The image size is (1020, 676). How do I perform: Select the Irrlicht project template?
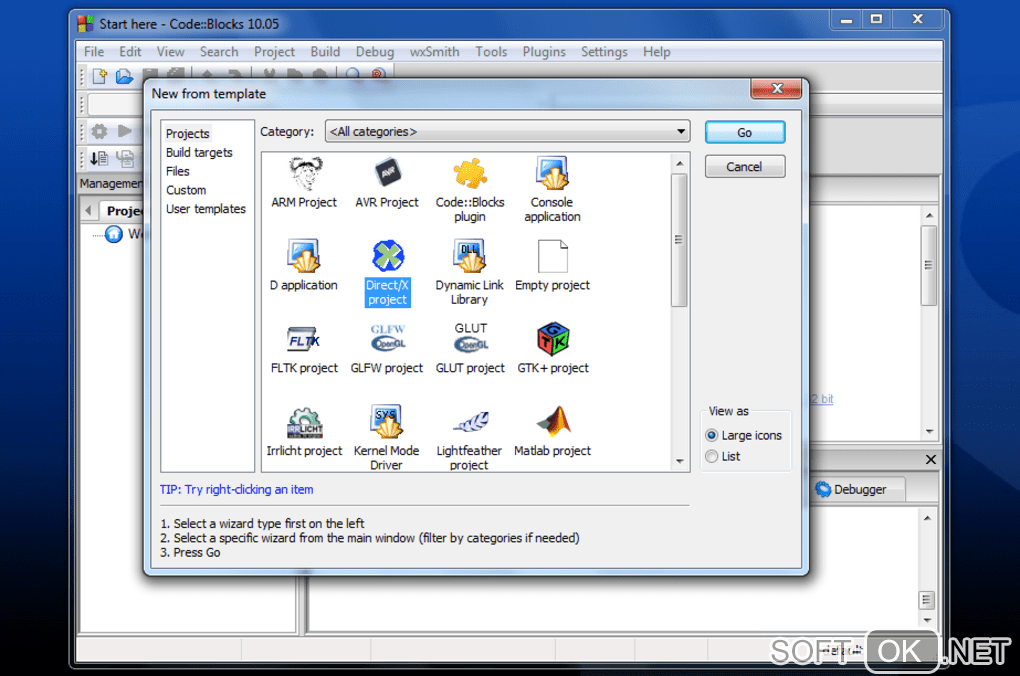[304, 431]
